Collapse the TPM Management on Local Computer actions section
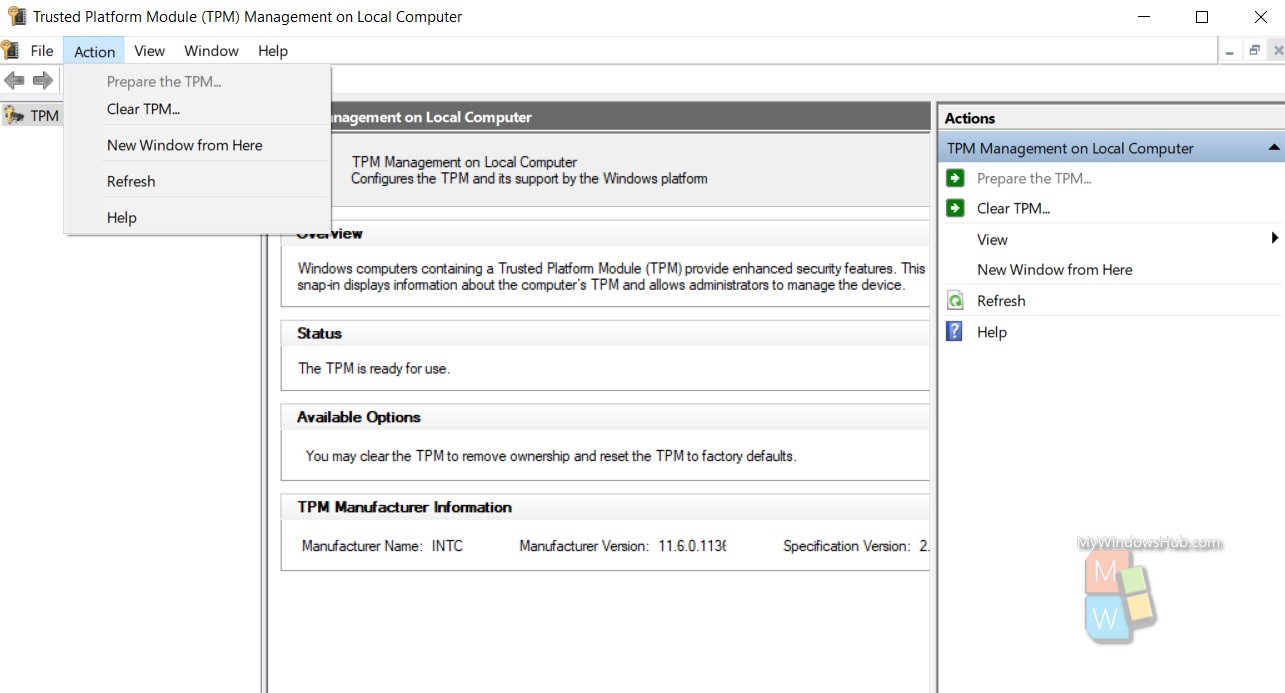Screen dimensions: 1285x693 pos(1274,148)
